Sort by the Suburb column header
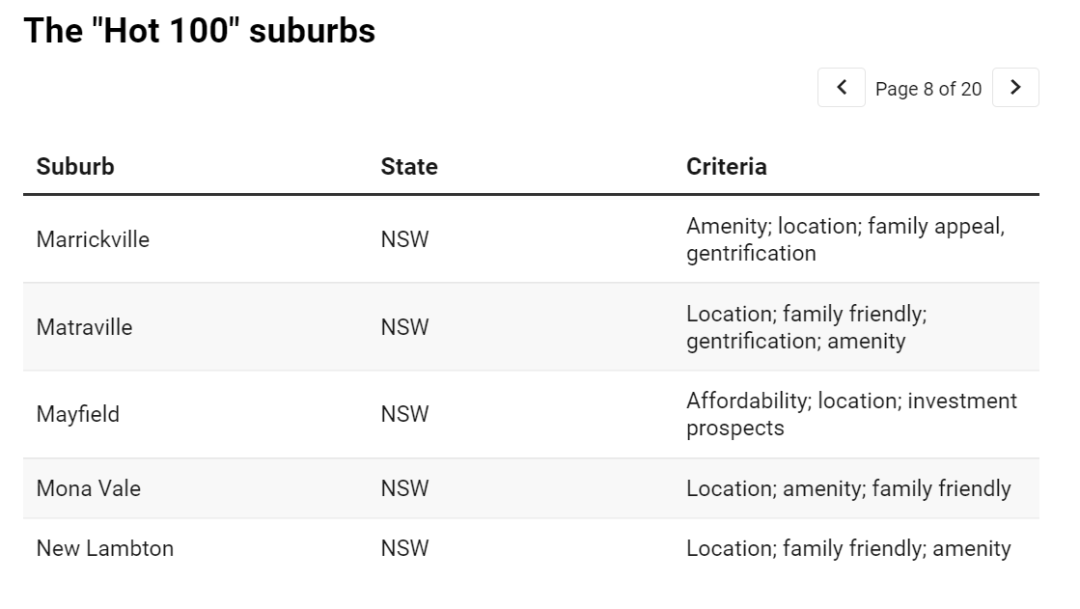 click(x=75, y=167)
